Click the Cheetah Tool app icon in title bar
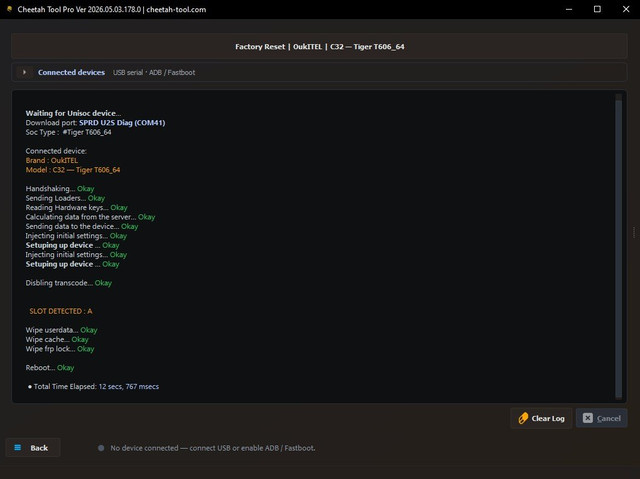The image size is (640, 479). (9, 9)
